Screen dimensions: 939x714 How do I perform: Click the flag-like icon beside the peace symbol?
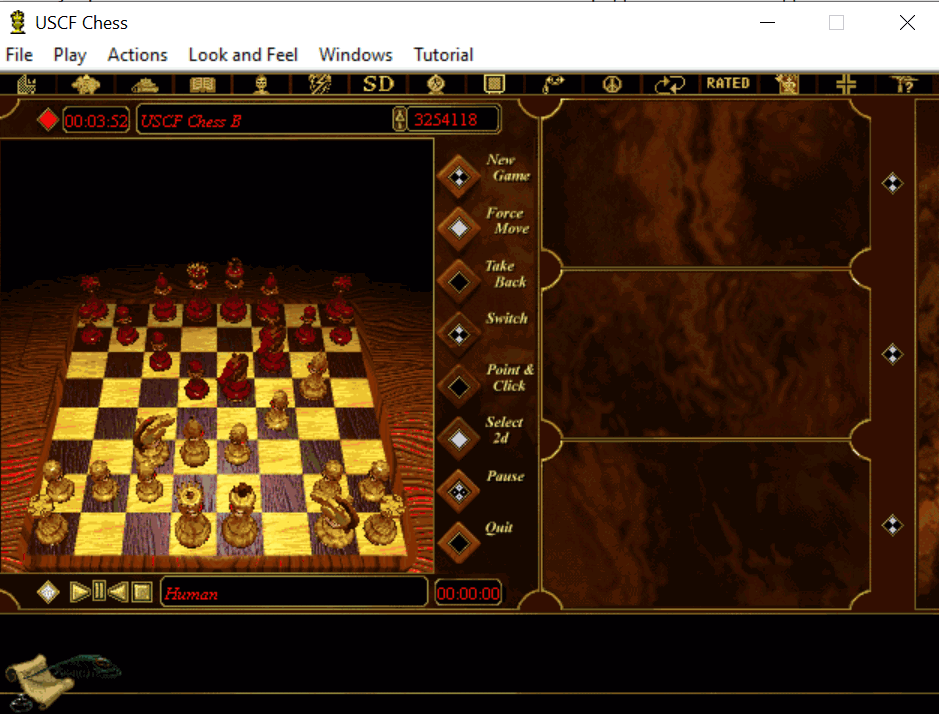(x=552, y=84)
